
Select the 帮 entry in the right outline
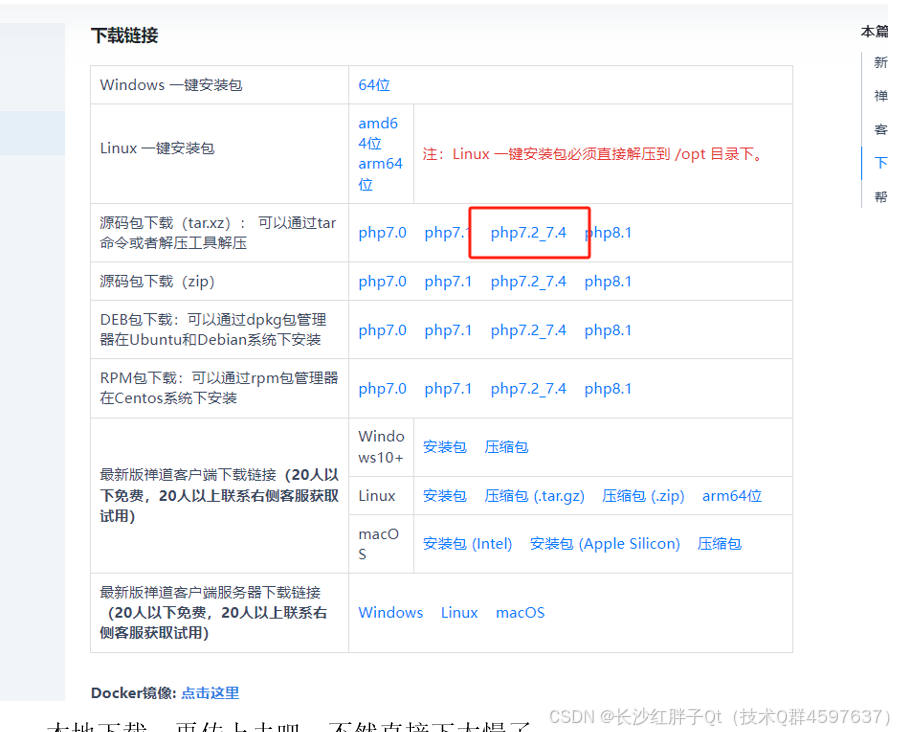click(881, 197)
